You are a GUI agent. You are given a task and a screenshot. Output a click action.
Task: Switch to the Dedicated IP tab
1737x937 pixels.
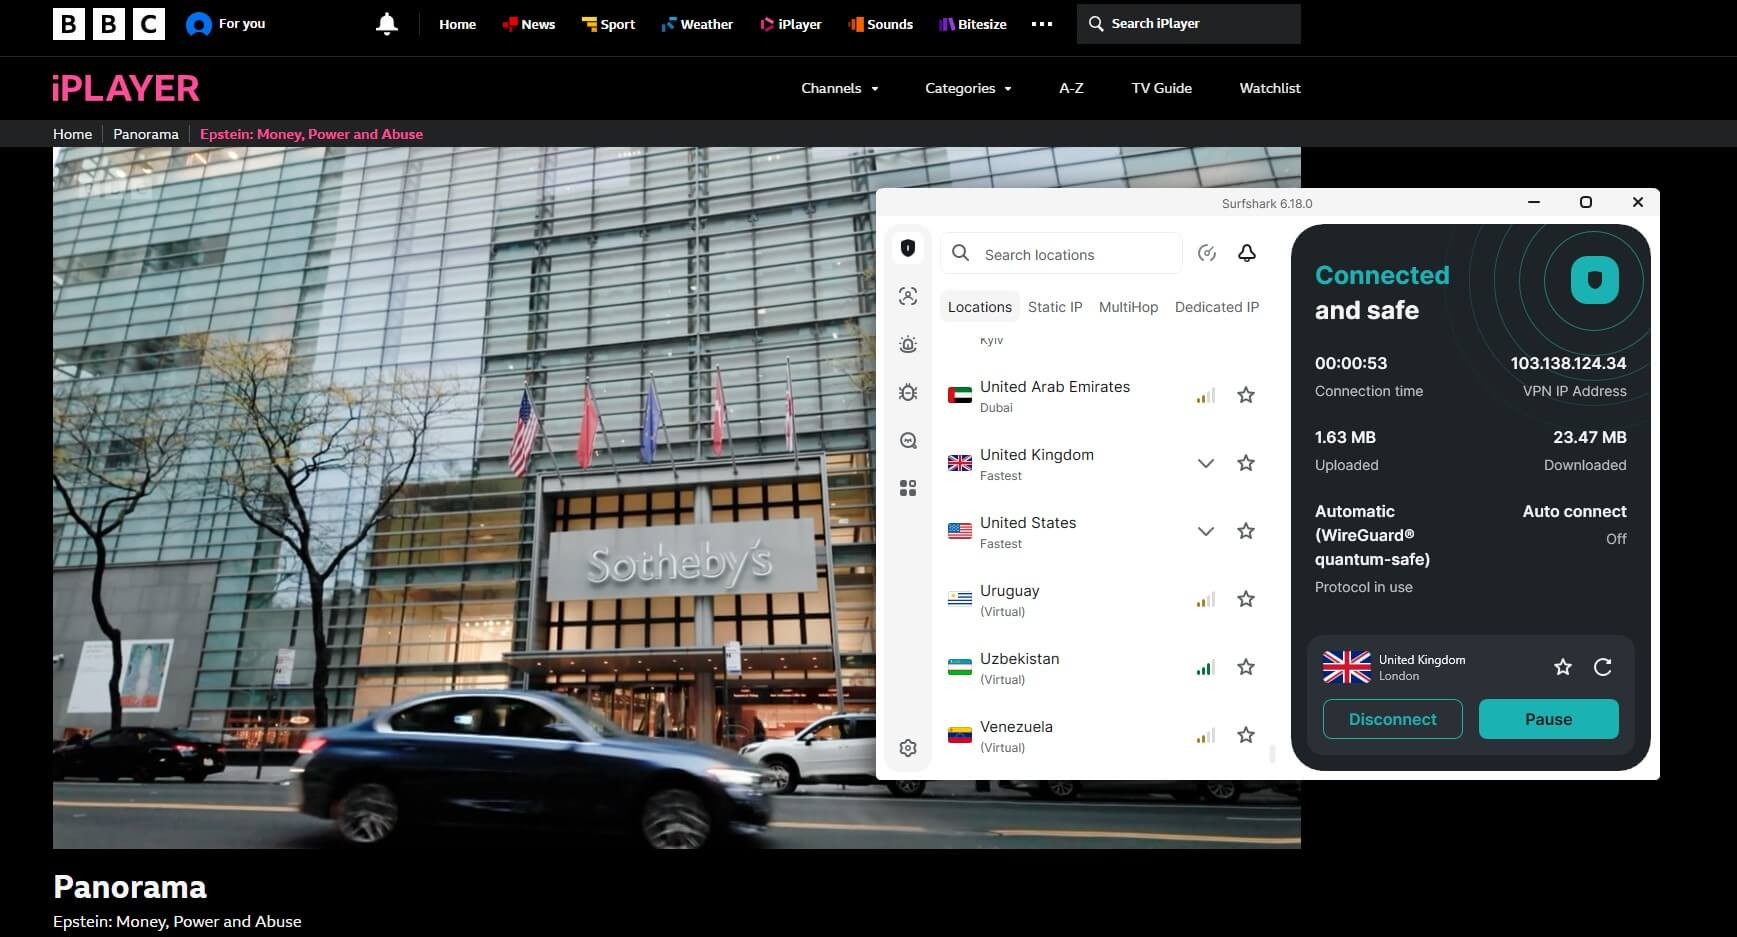1217,307
